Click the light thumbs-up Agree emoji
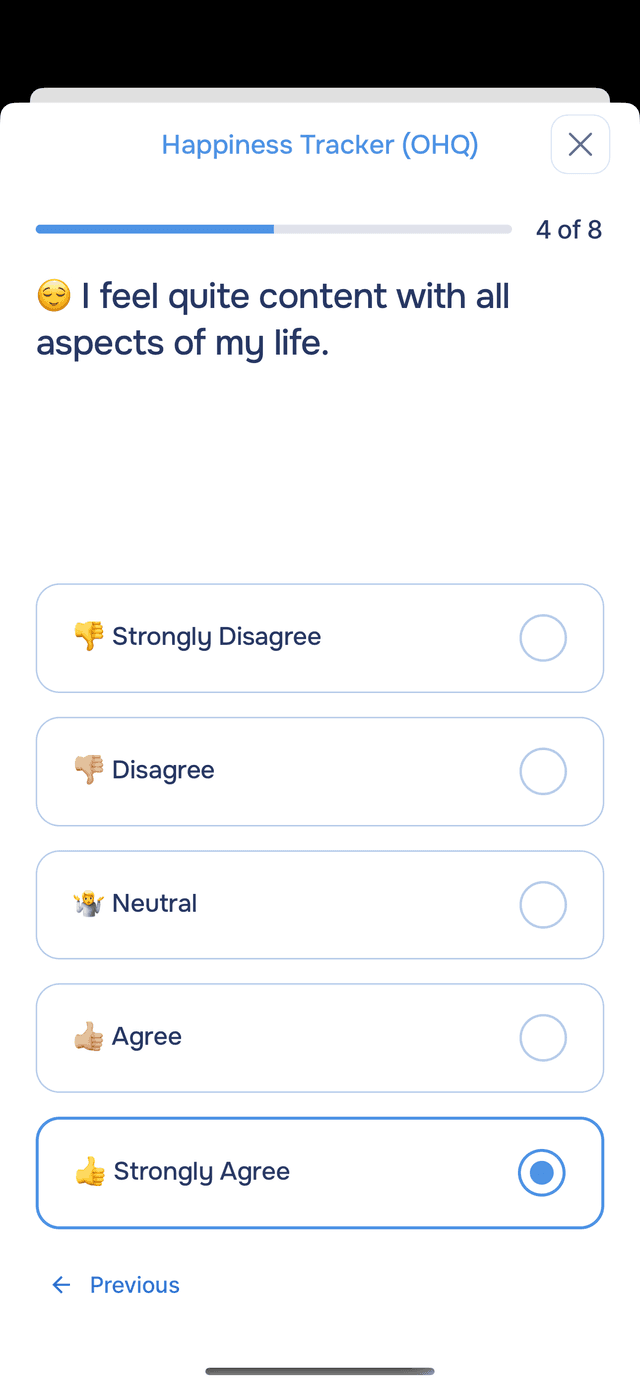 (89, 1037)
